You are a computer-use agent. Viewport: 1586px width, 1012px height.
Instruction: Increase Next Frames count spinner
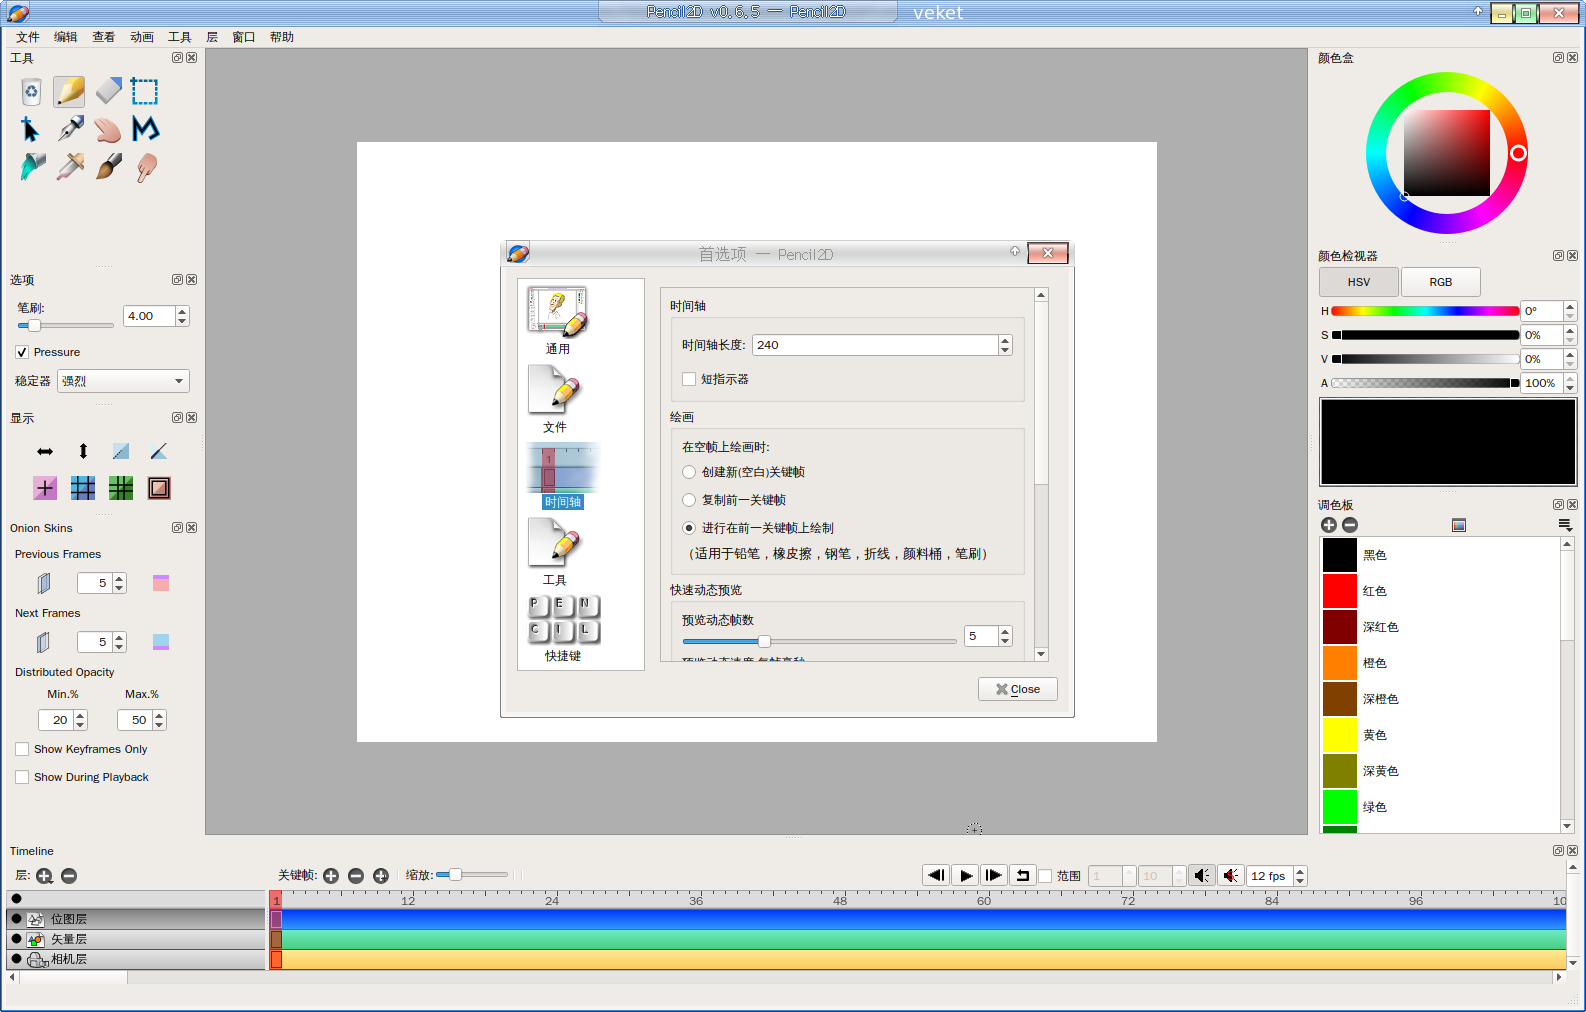pyautogui.click(x=120, y=637)
